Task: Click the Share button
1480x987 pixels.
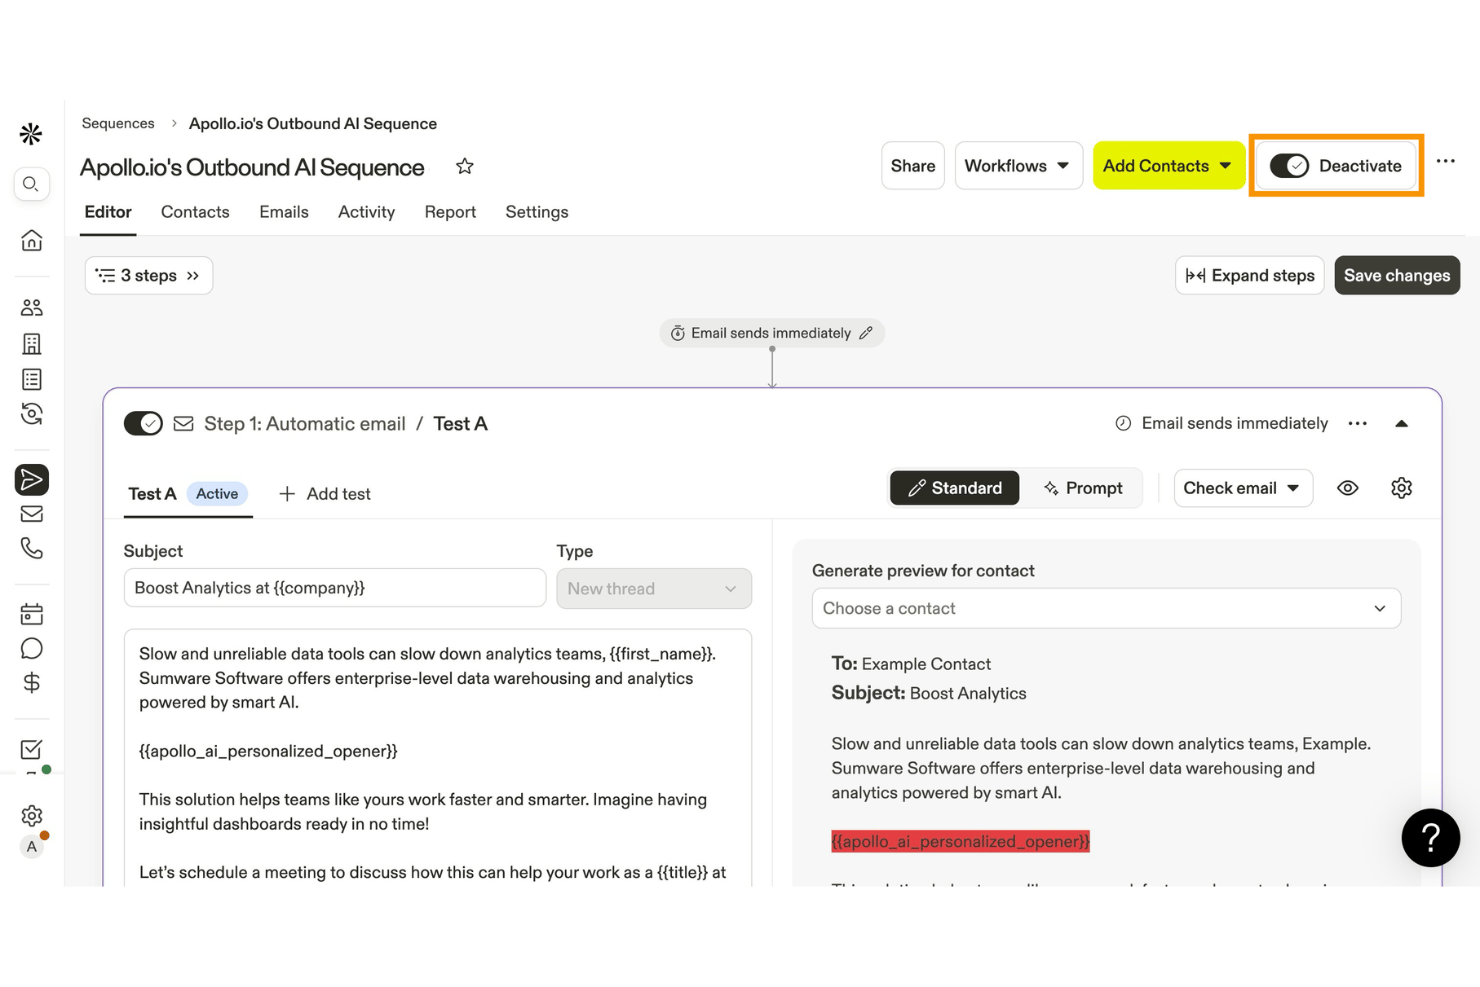Action: point(913,166)
